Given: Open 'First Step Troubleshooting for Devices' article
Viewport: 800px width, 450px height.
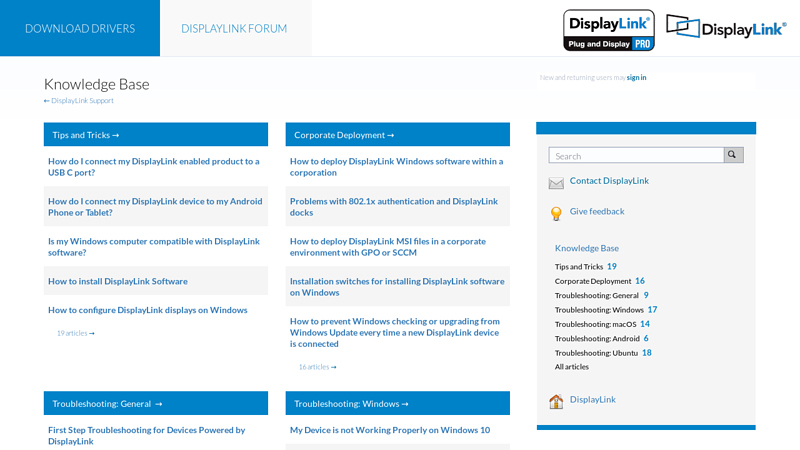Looking at the screenshot, I should [x=146, y=436].
